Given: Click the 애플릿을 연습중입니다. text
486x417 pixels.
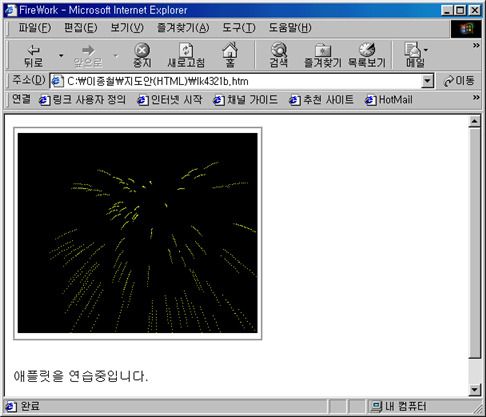Looking at the screenshot, I should 80,376.
